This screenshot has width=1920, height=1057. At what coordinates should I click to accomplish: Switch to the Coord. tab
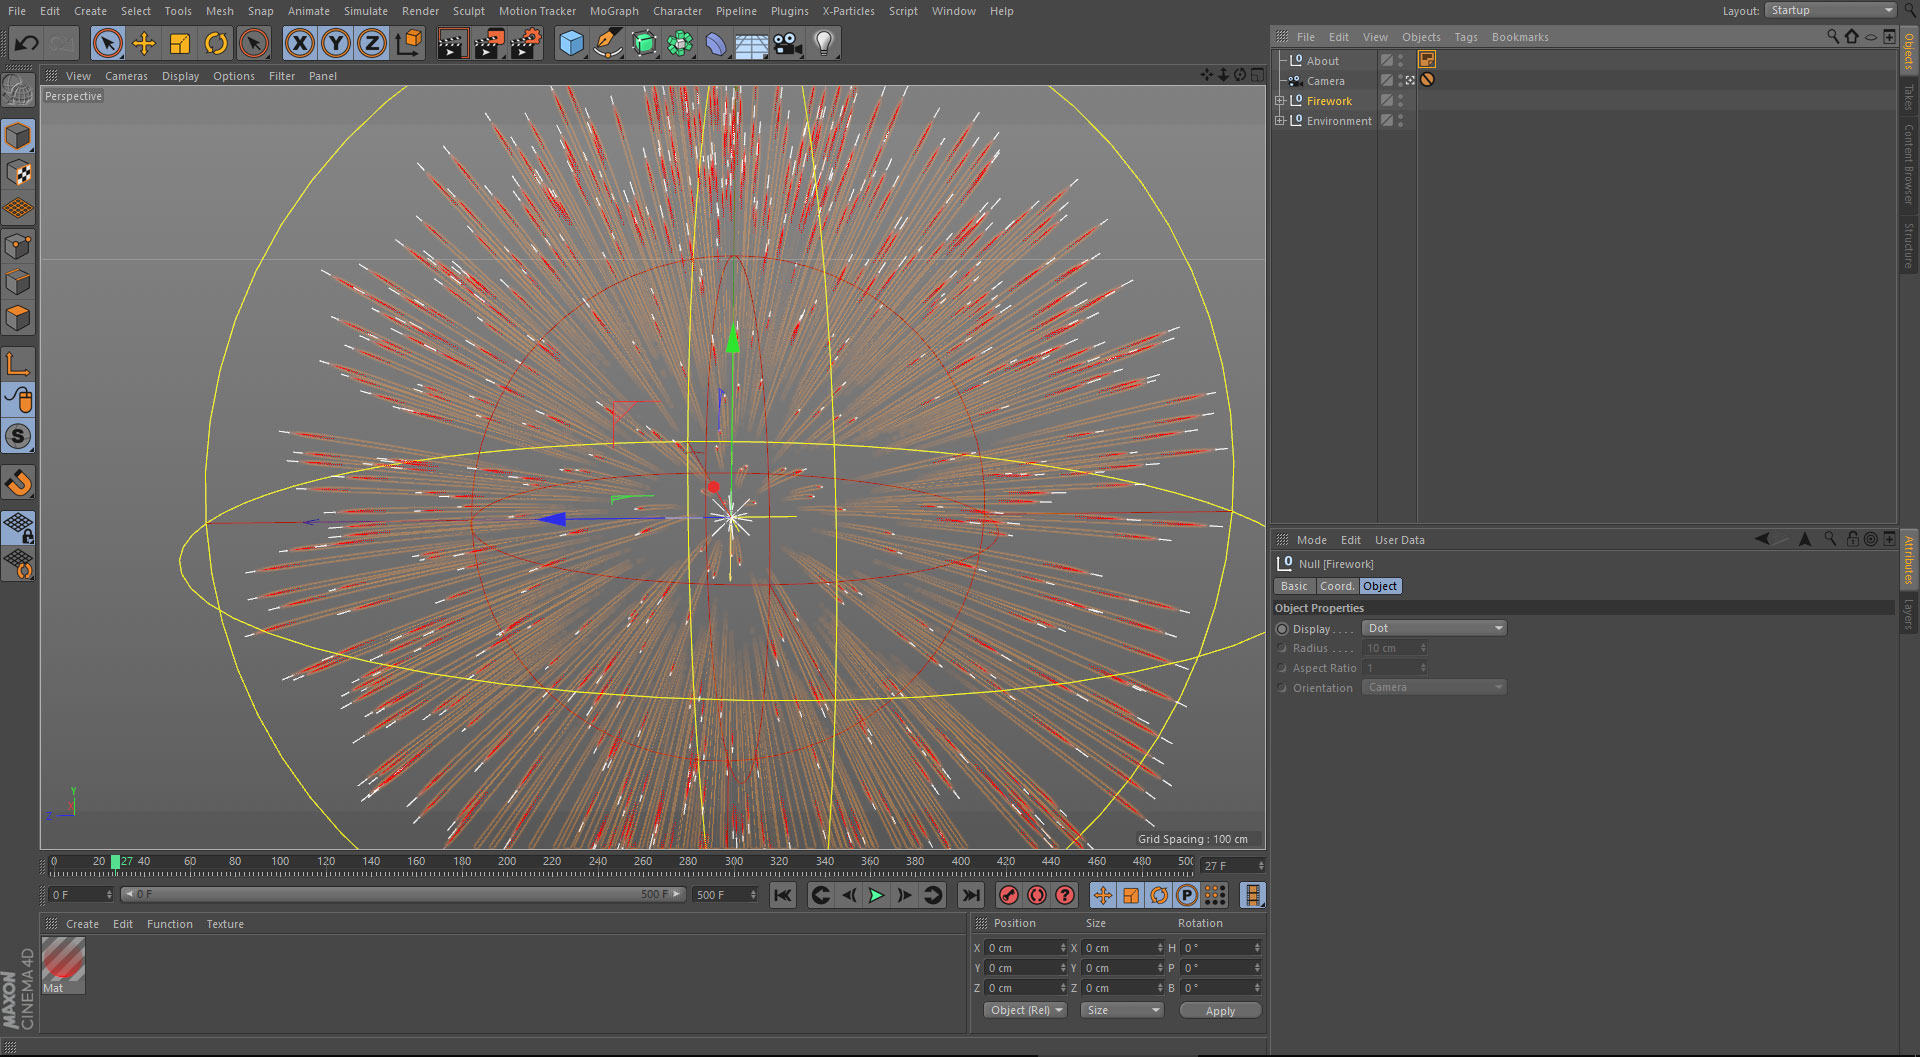(x=1337, y=586)
